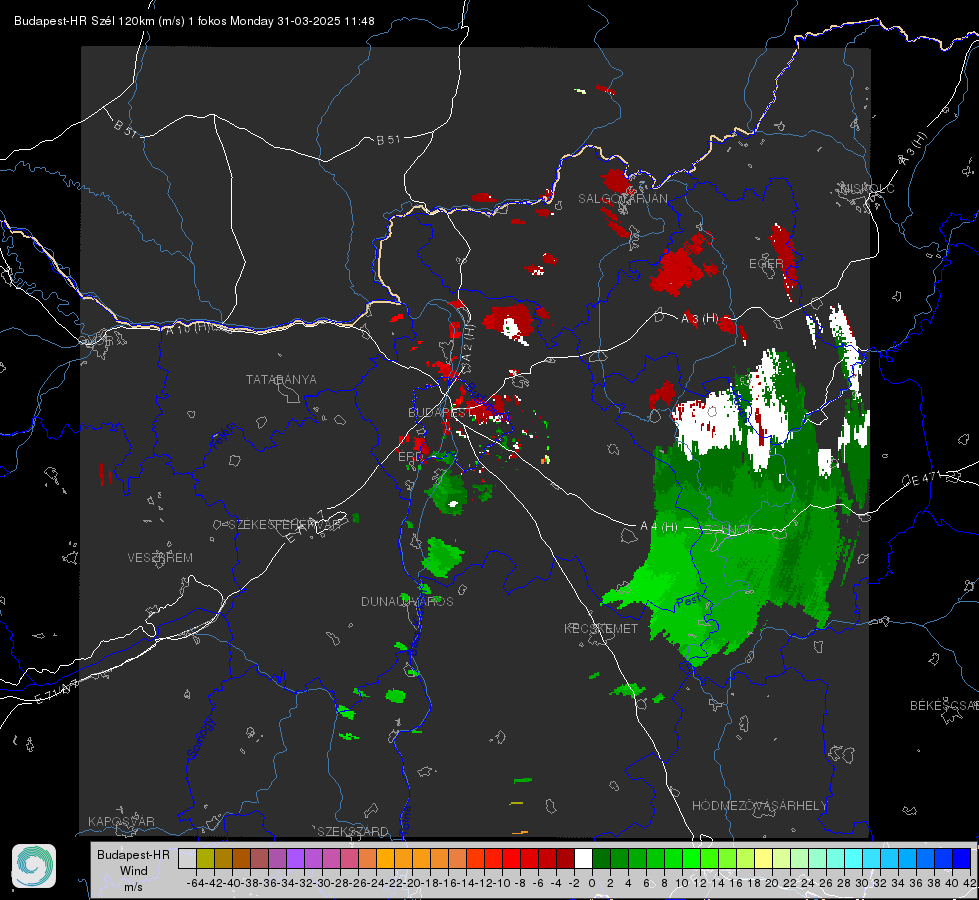
Task: Click the HÓDMEZŐVÁSÁRHELY city label
Action: point(760,806)
